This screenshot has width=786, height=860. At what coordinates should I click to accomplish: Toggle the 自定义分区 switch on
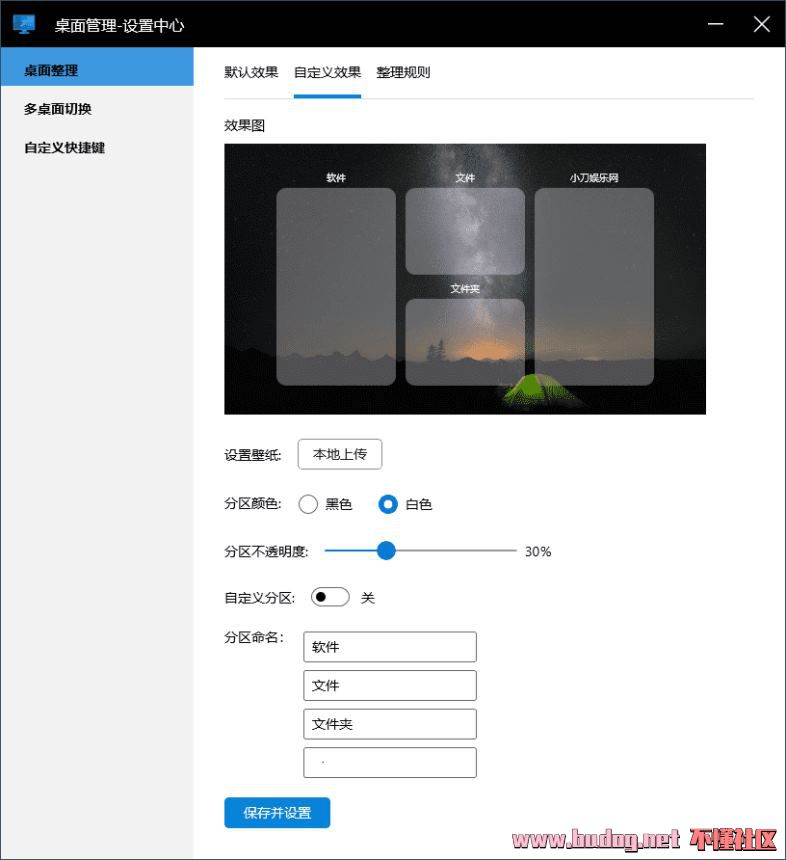tap(330, 597)
